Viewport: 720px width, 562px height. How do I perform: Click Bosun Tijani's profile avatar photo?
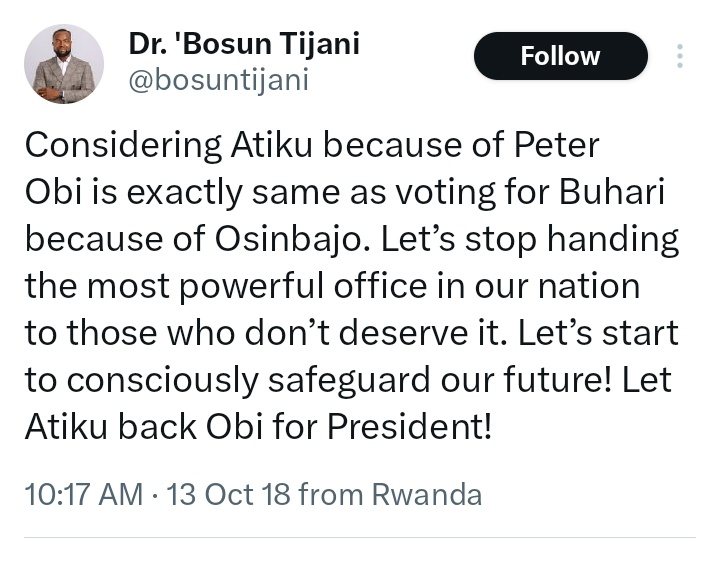coord(63,64)
